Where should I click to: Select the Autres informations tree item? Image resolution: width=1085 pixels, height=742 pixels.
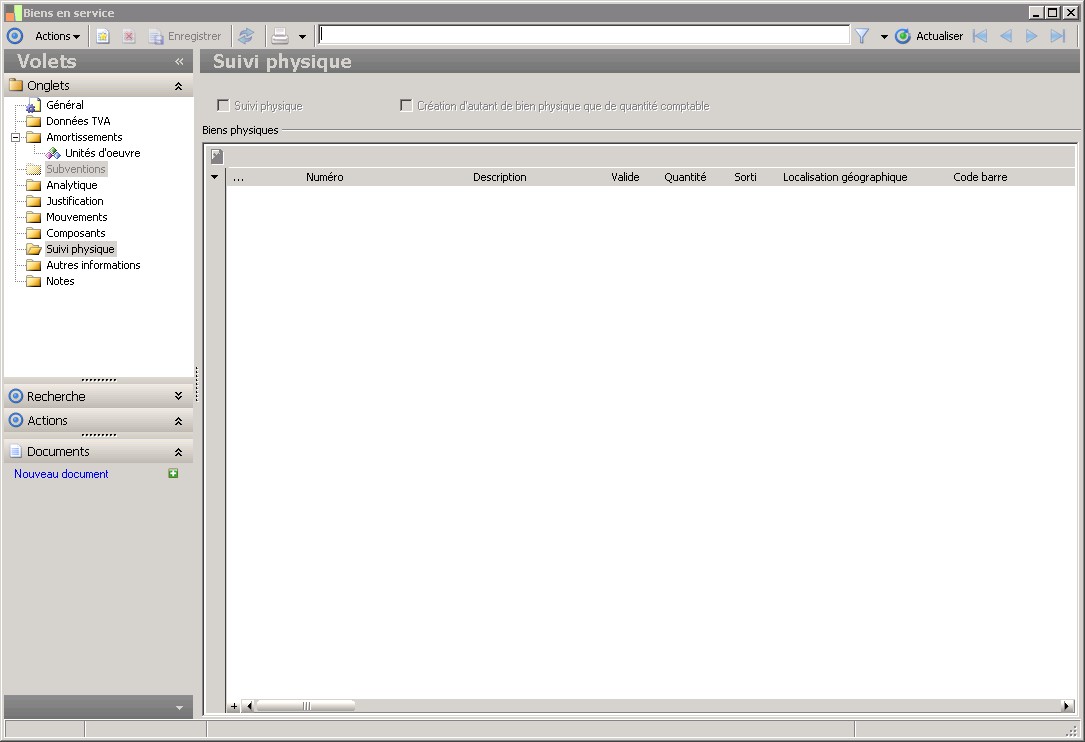(x=93, y=265)
